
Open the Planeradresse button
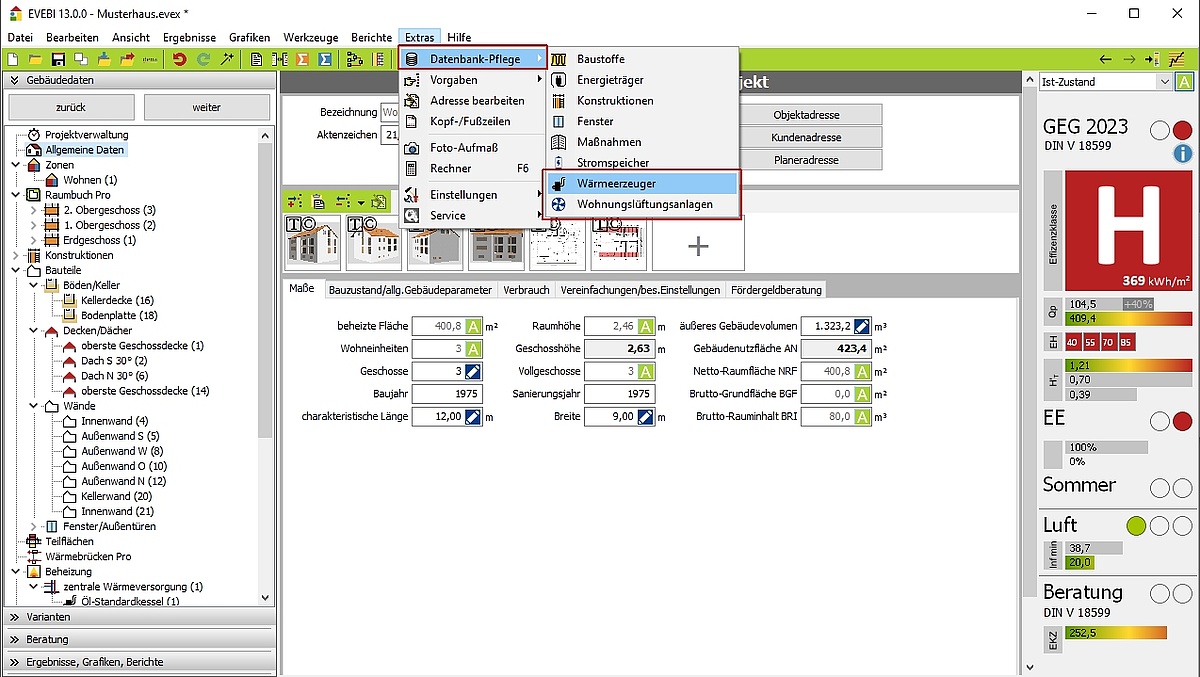pyautogui.click(x=807, y=160)
